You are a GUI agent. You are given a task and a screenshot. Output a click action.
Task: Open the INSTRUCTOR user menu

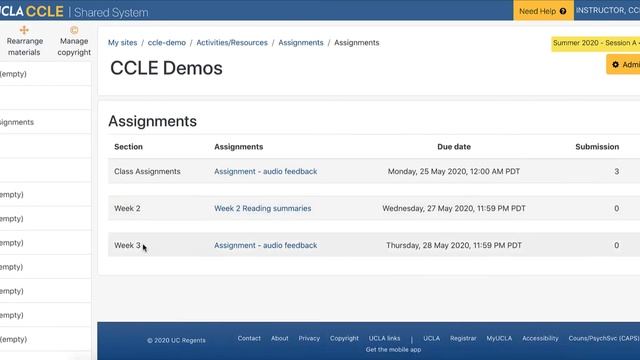608,10
